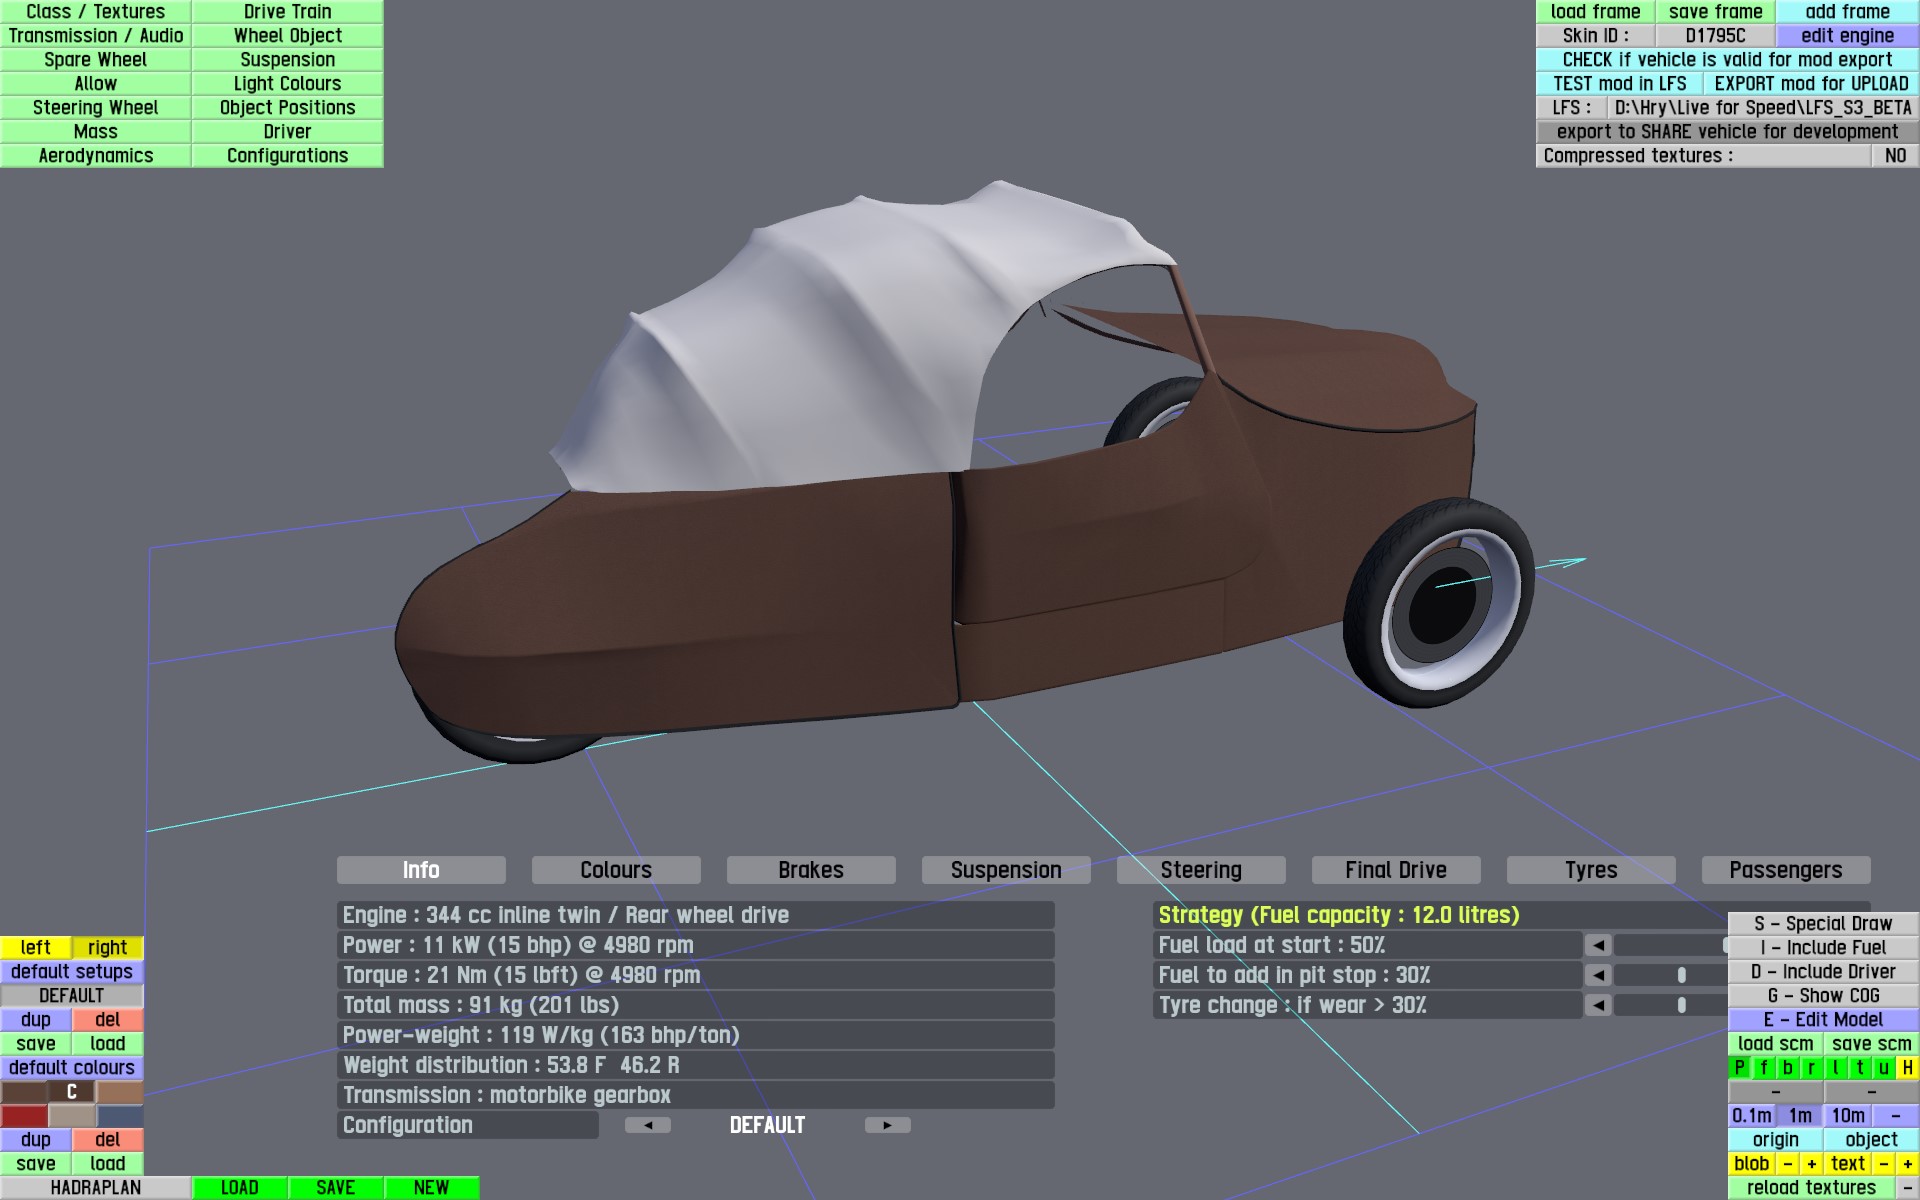Open the Aerodynamics section
Screen dimensions: 1920x1200
click(96, 156)
